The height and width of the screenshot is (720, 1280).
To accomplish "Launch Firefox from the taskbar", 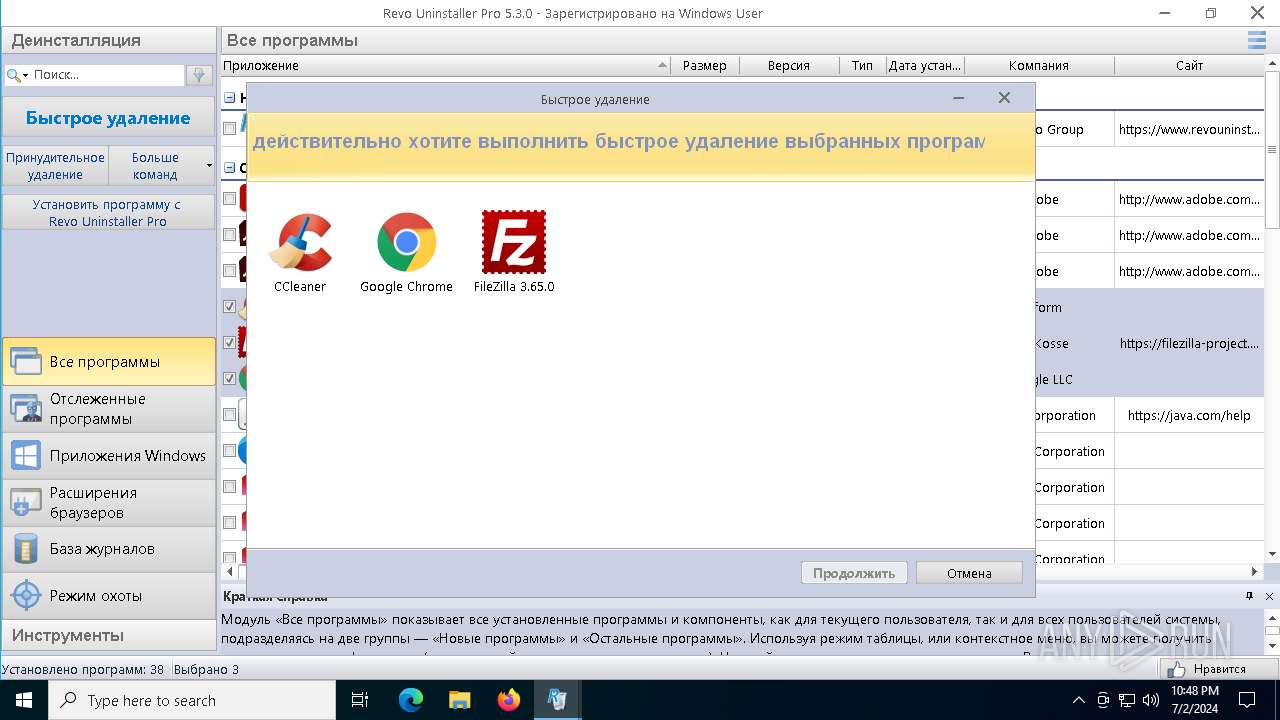I will tap(508, 700).
